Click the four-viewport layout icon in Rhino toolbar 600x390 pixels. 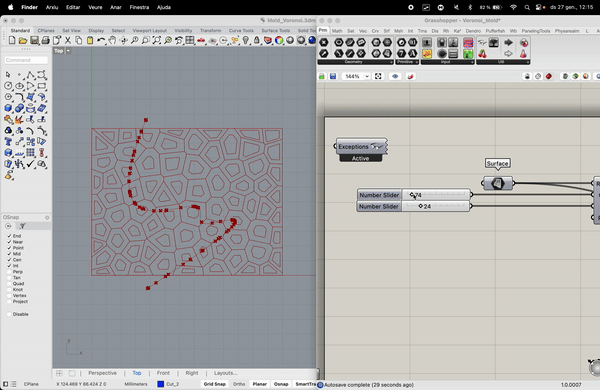pyautogui.click(x=190, y=40)
